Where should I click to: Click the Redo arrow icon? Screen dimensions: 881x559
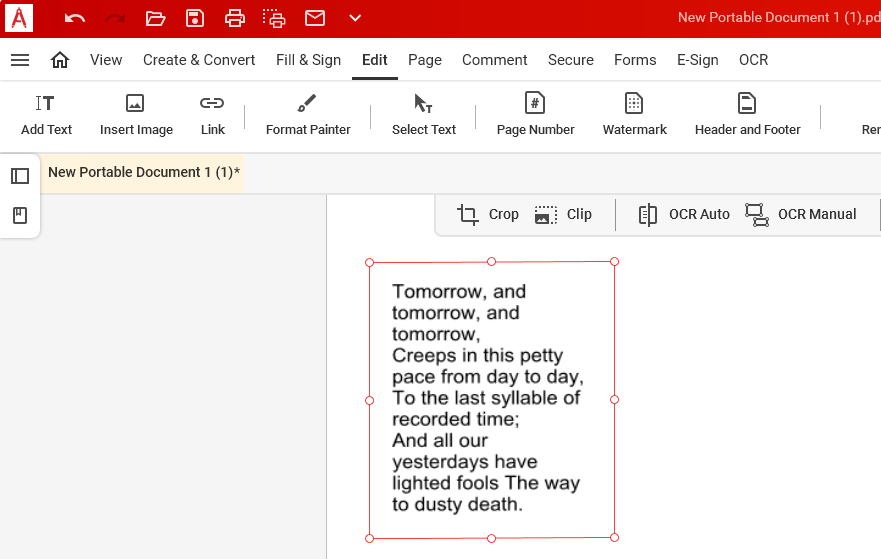click(115, 19)
